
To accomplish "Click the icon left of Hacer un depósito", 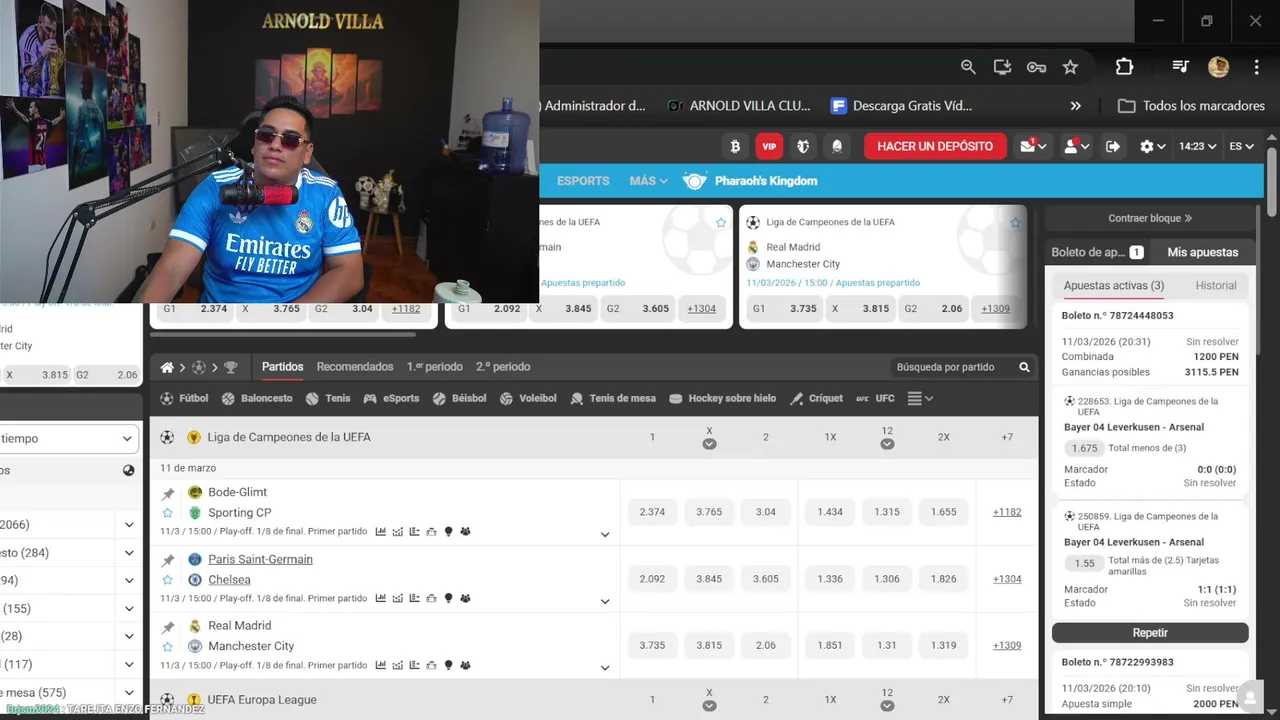I will pos(837,146).
